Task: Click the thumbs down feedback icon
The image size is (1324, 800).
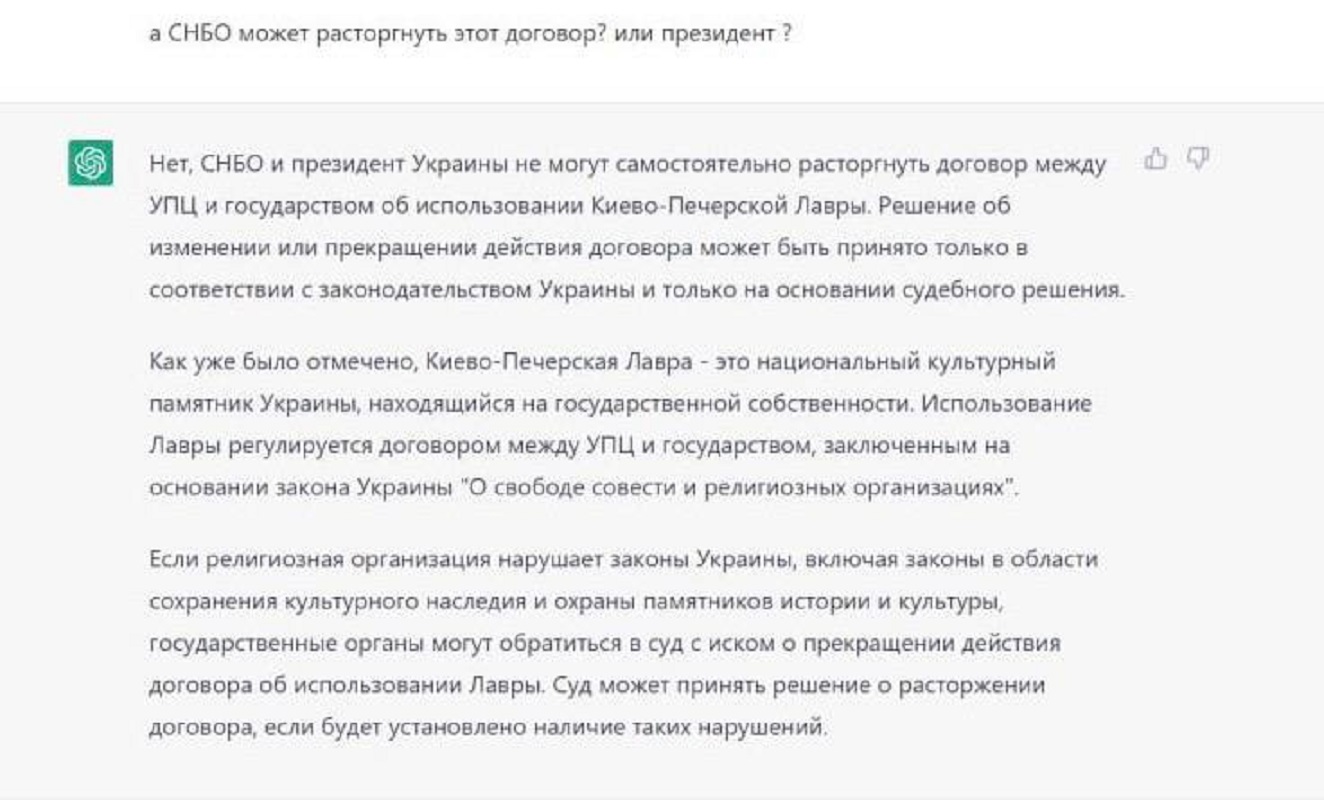Action: tap(1198, 158)
